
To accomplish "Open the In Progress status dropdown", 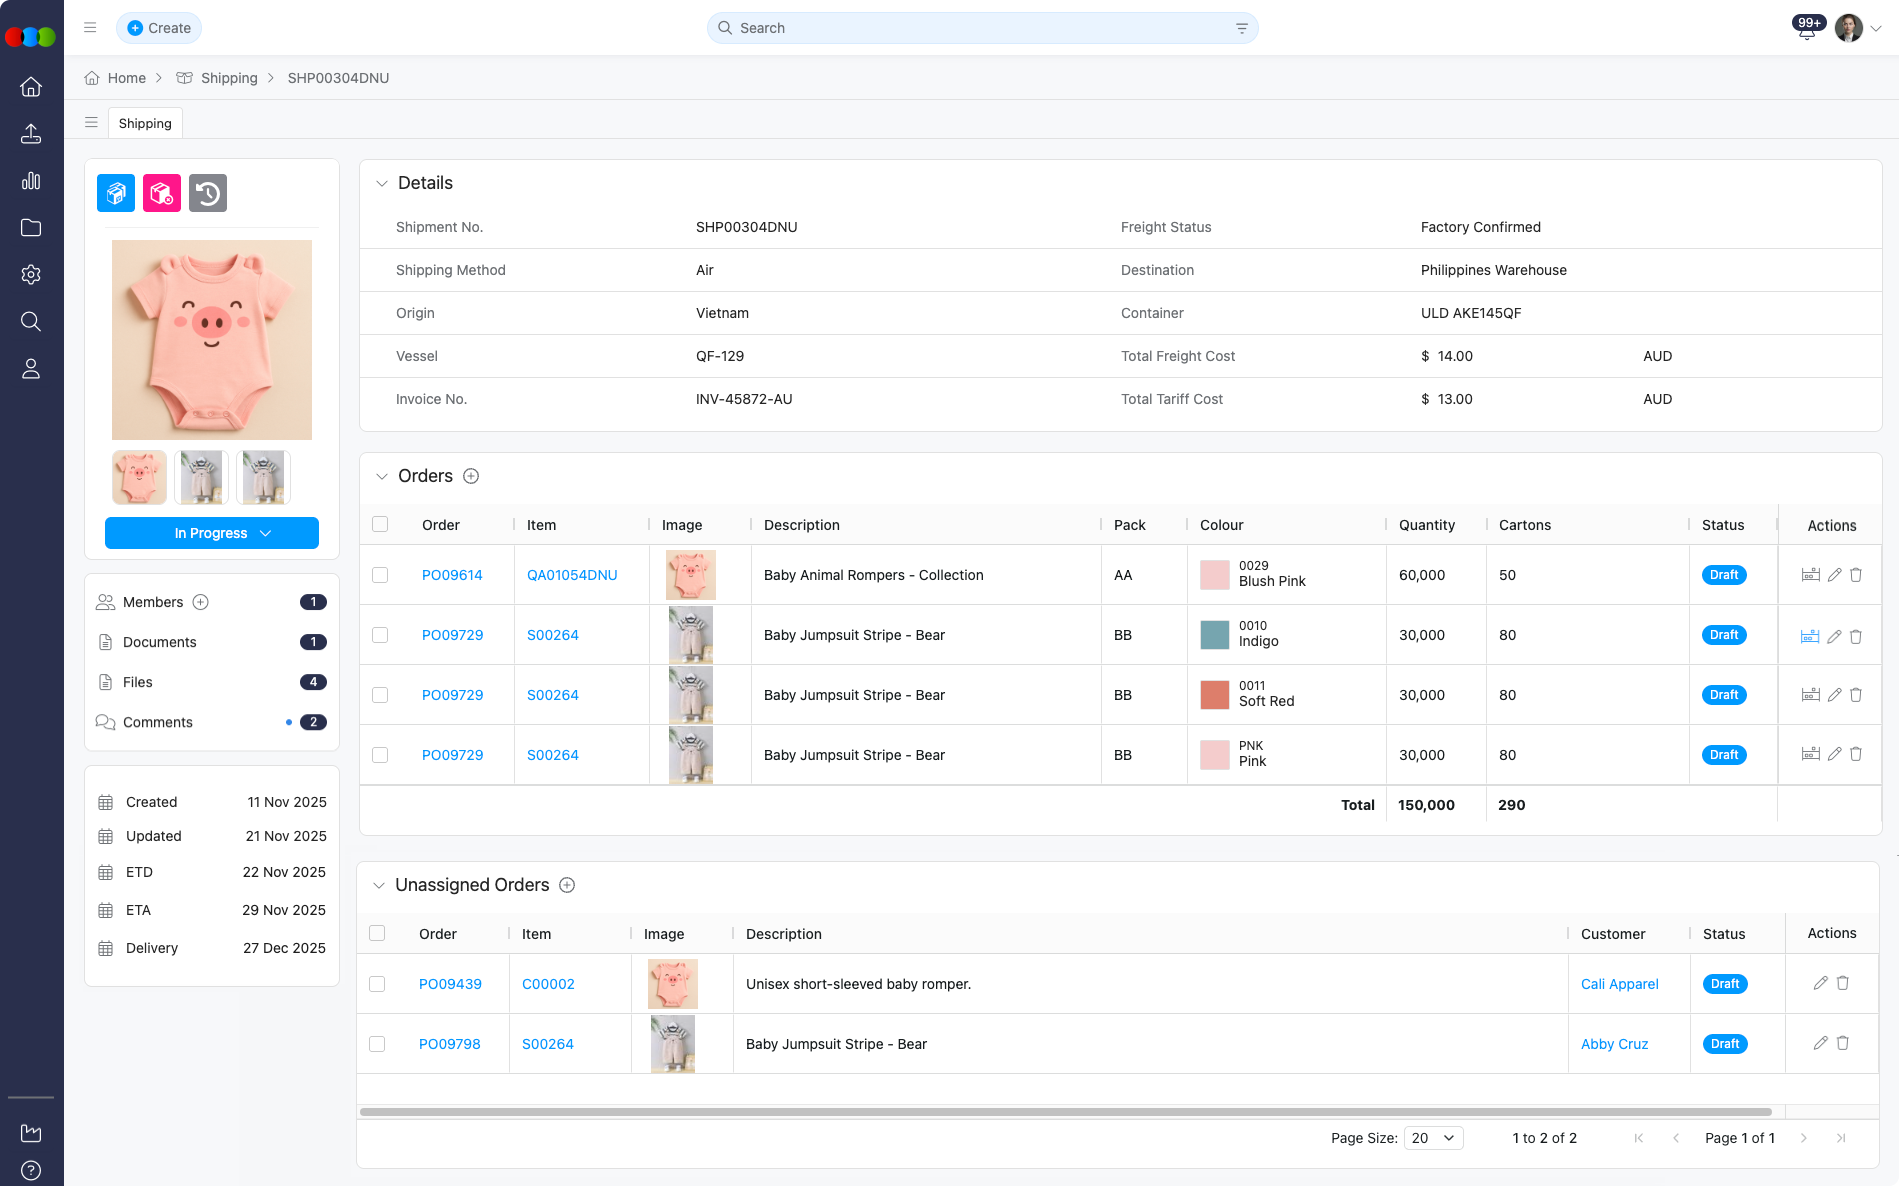I will tap(211, 533).
